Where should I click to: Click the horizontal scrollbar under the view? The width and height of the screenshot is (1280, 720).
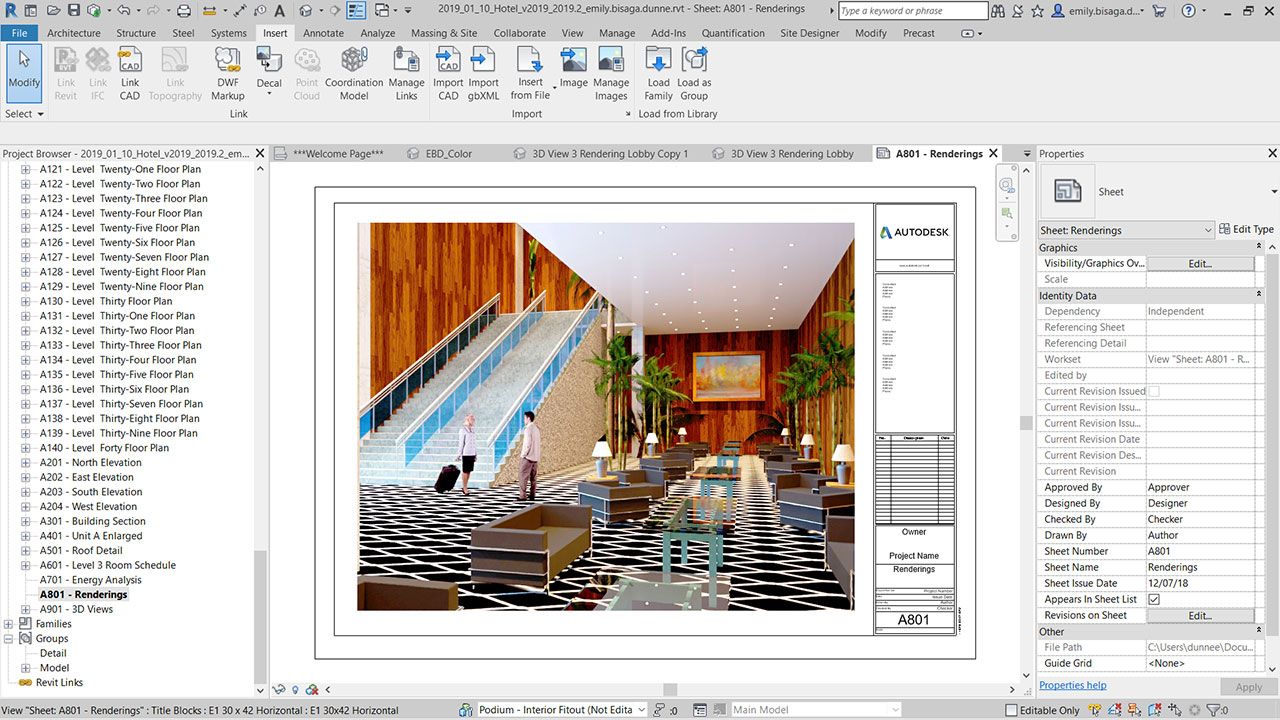pyautogui.click(x=670, y=689)
